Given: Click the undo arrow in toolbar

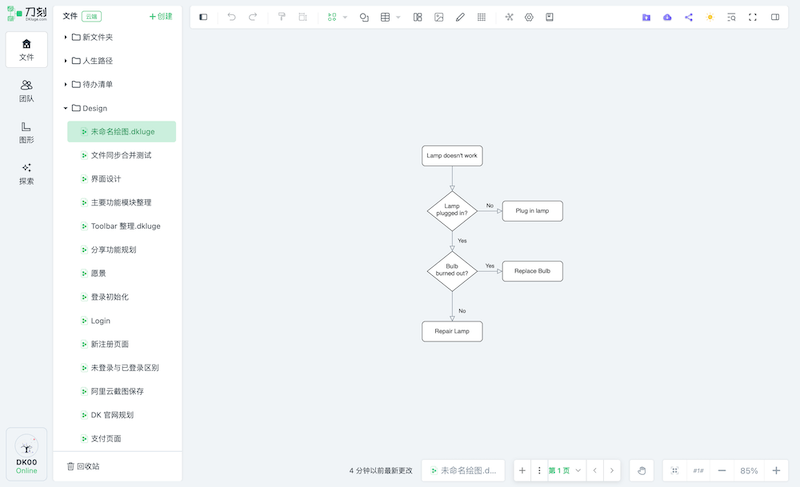Looking at the screenshot, I should tap(231, 17).
